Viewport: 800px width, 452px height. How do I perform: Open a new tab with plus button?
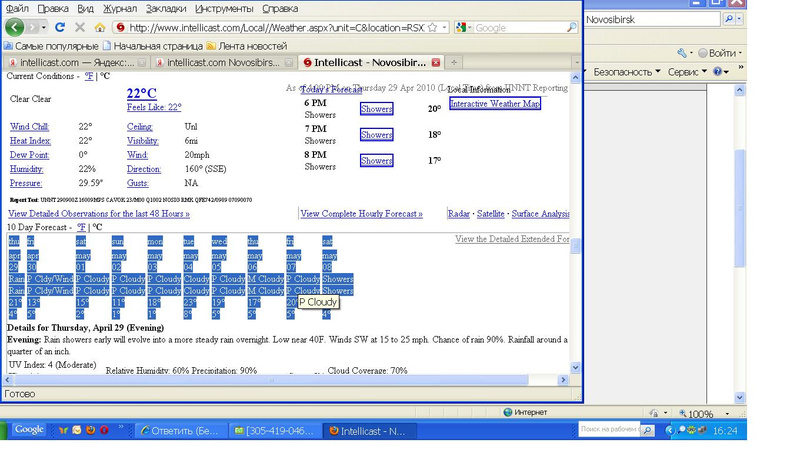(454, 63)
